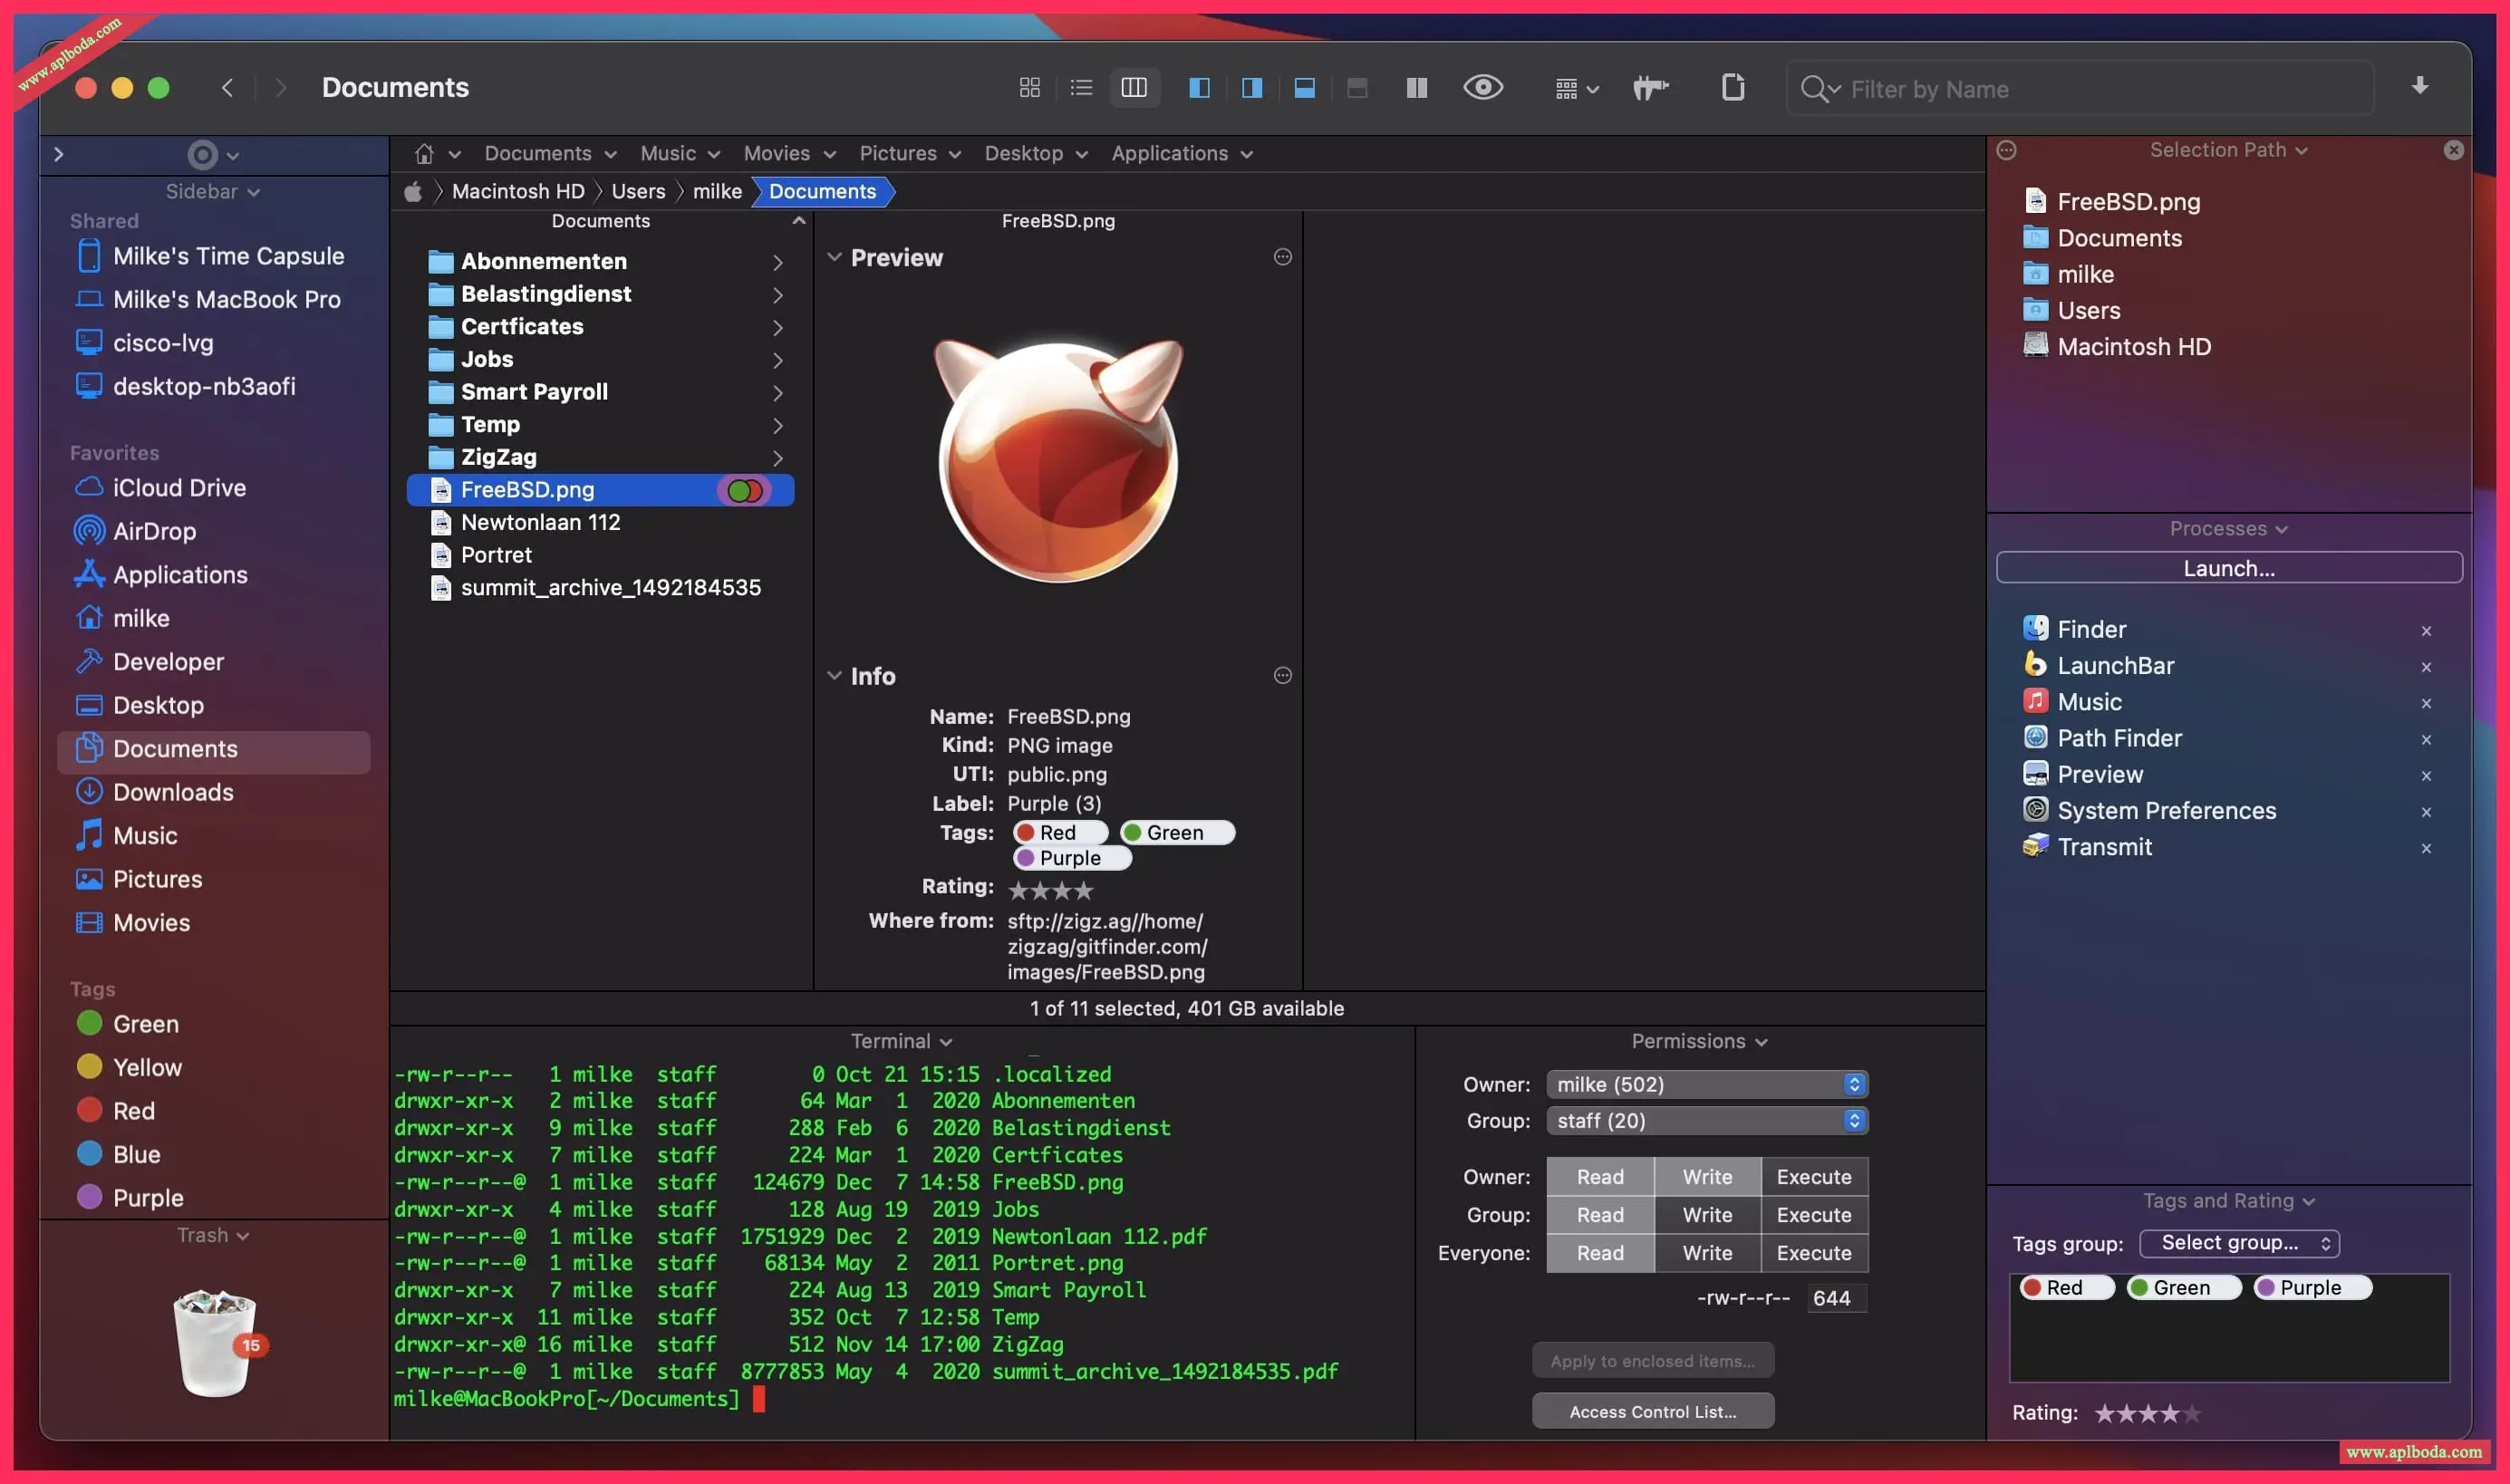Open Selection Path module options icon

2006,150
